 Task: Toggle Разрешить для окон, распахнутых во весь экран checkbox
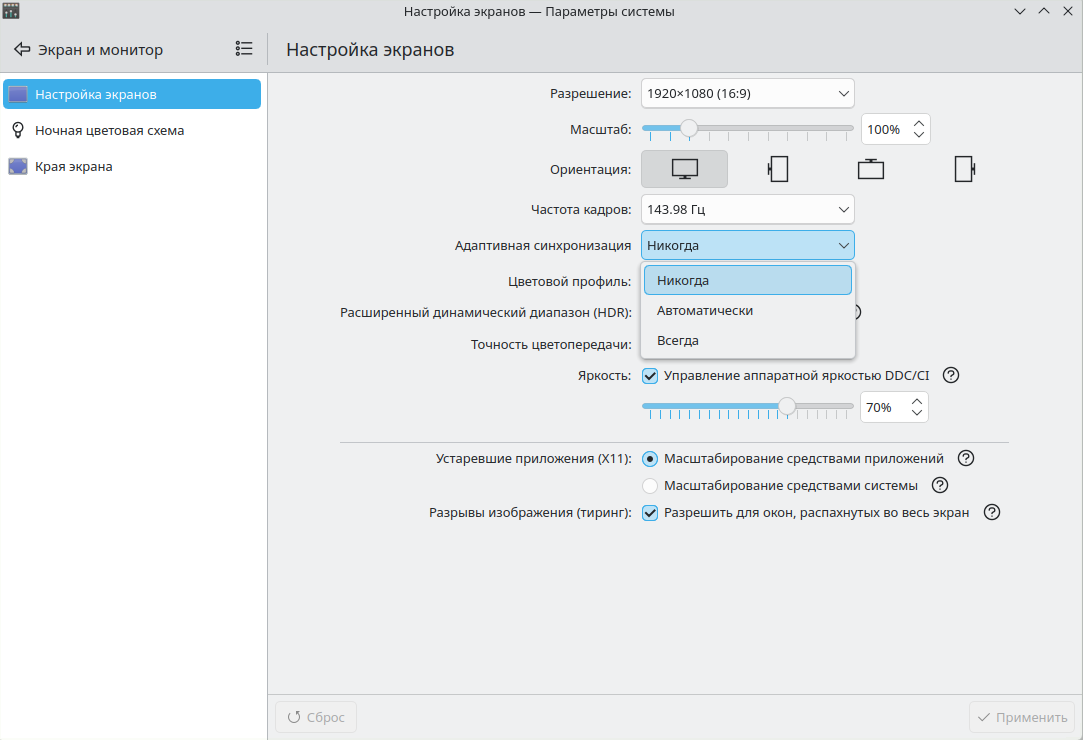(650, 513)
